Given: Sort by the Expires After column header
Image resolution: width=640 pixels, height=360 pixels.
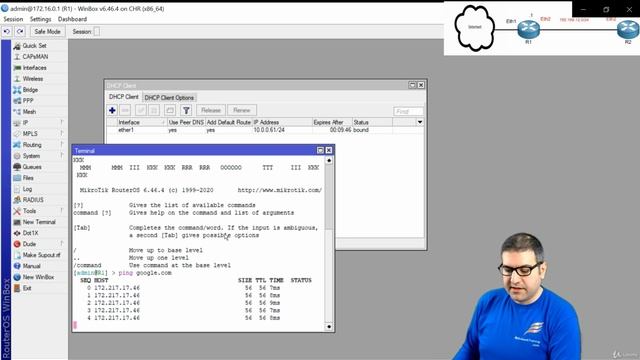Looking at the screenshot, I should [332, 122].
